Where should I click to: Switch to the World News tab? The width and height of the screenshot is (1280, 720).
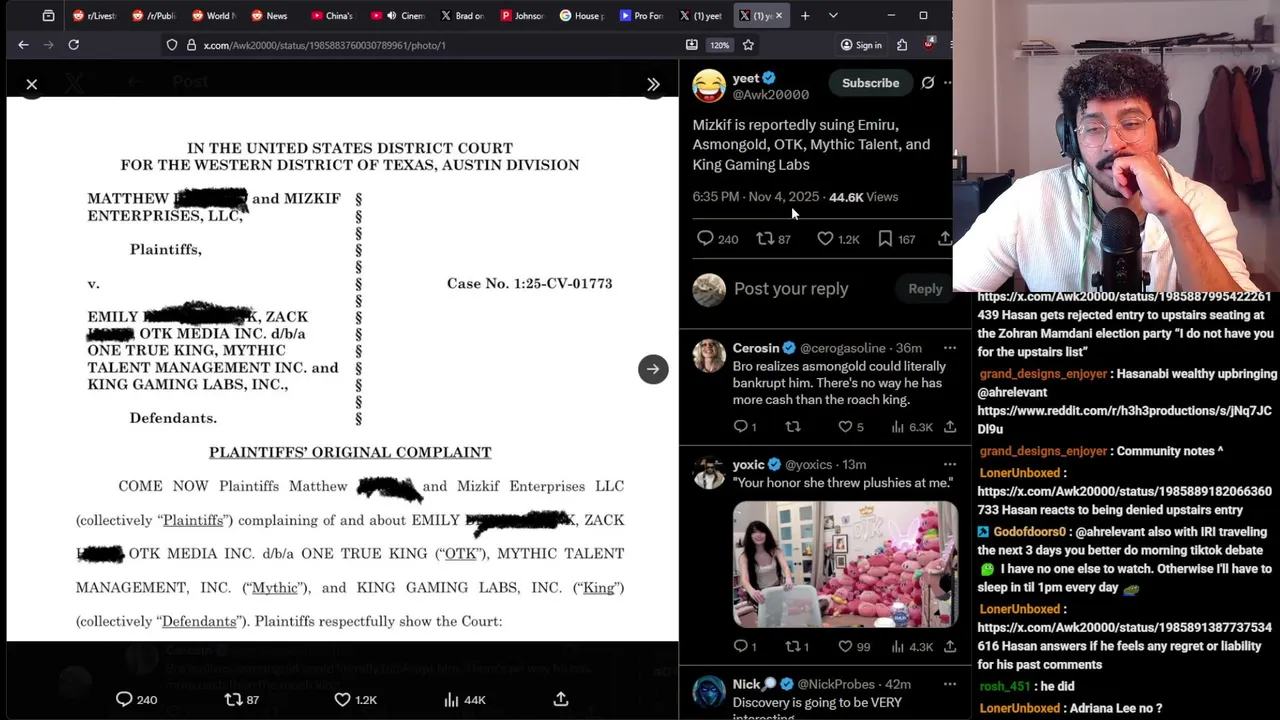[213, 16]
